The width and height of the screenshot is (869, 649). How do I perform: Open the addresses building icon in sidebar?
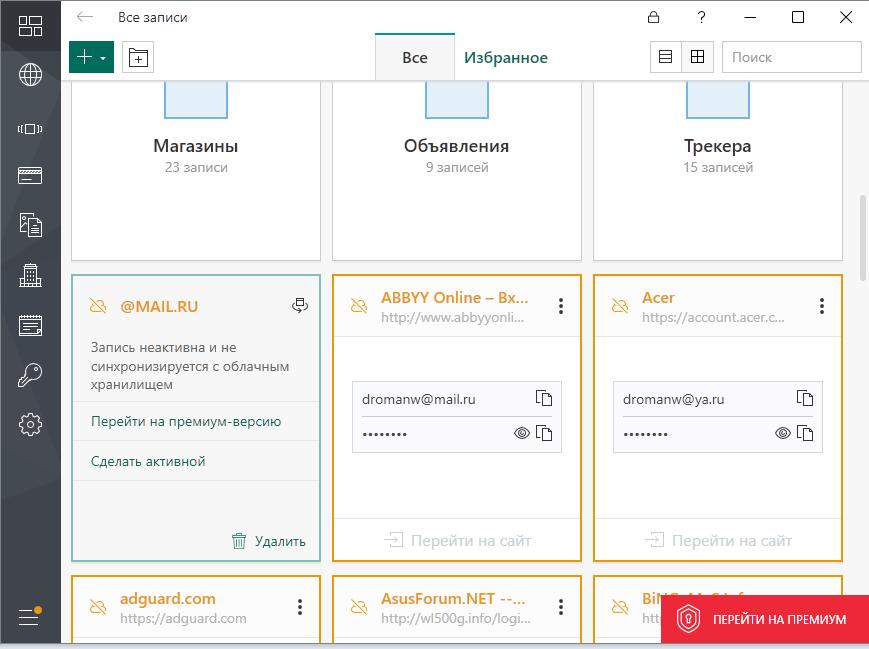click(30, 274)
